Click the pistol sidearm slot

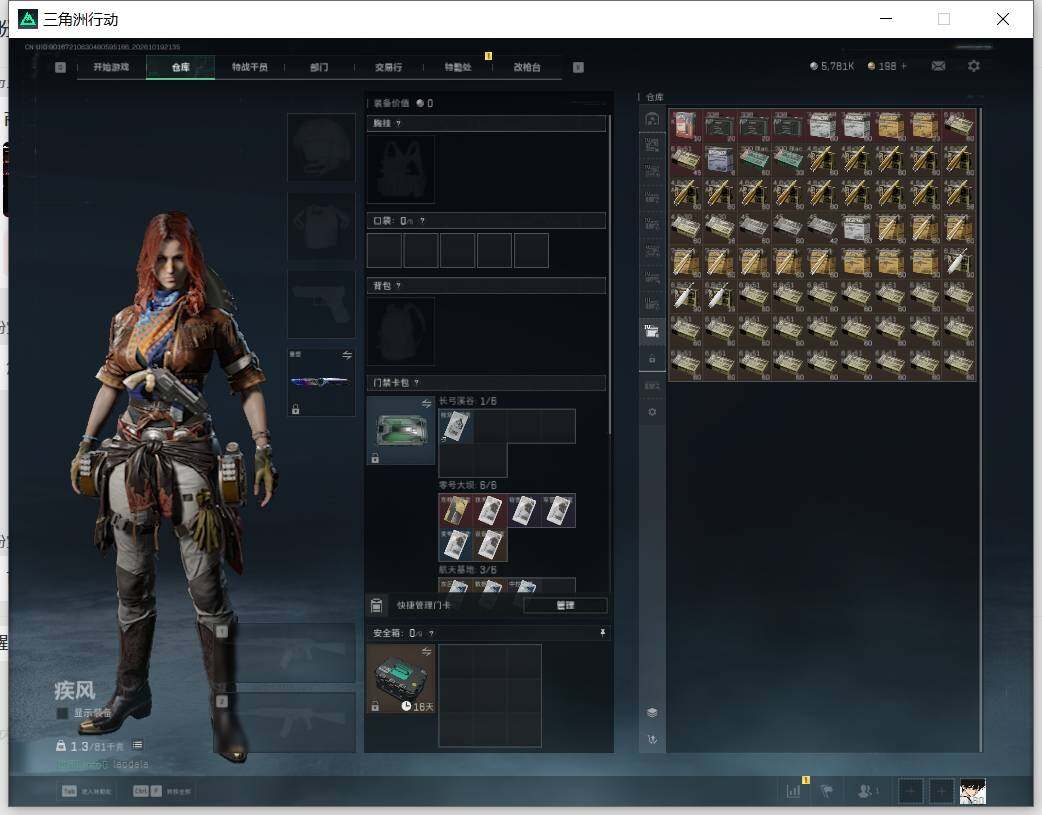point(321,304)
